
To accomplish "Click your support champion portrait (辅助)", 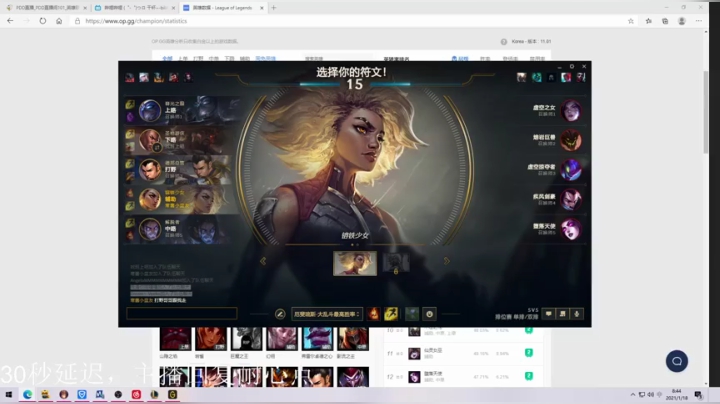I will tap(150, 199).
